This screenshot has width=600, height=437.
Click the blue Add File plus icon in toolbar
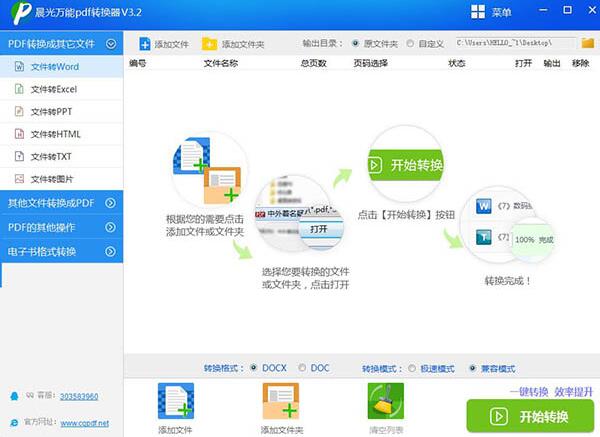pyautogui.click(x=145, y=44)
